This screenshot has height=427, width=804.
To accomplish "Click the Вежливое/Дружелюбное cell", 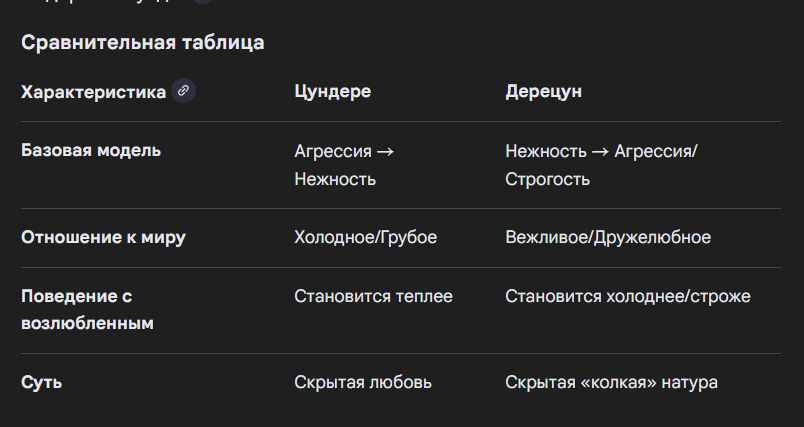I will coord(608,237).
